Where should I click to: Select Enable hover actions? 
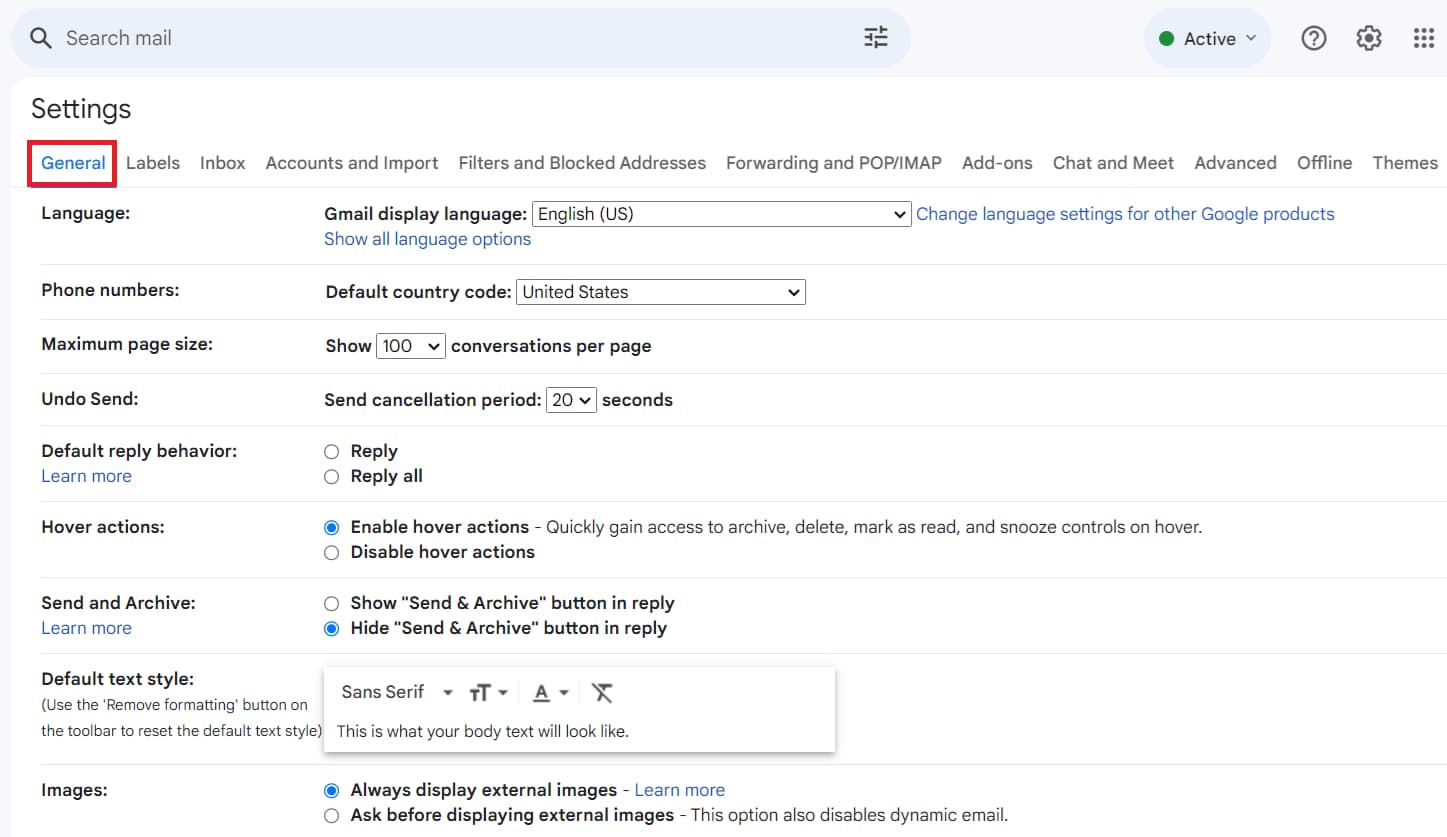pyautogui.click(x=332, y=527)
